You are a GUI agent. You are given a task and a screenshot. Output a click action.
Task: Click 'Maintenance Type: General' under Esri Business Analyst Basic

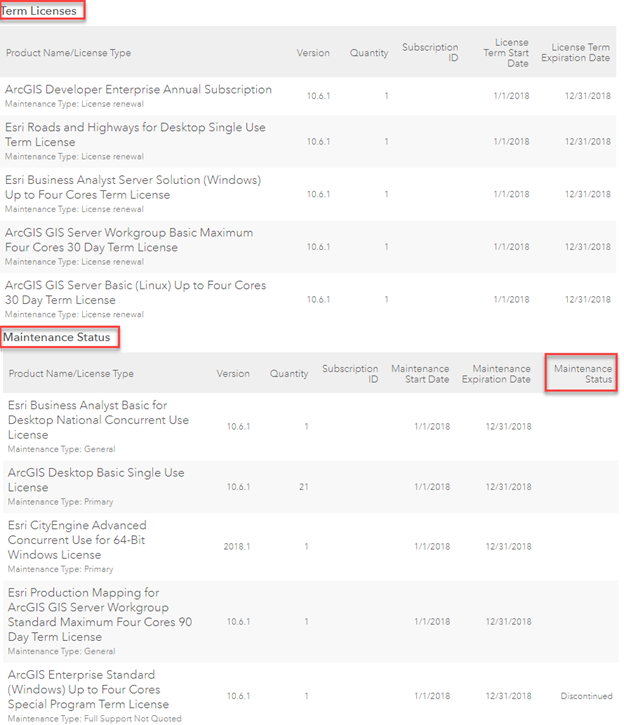coord(61,449)
